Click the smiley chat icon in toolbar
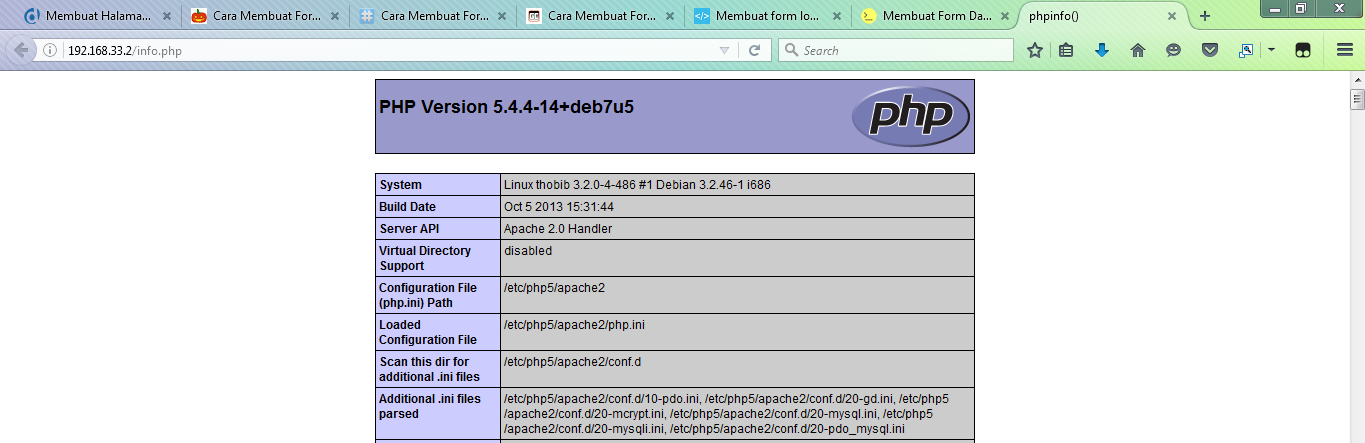Screen dimensions: 1365x443 point(1173,50)
